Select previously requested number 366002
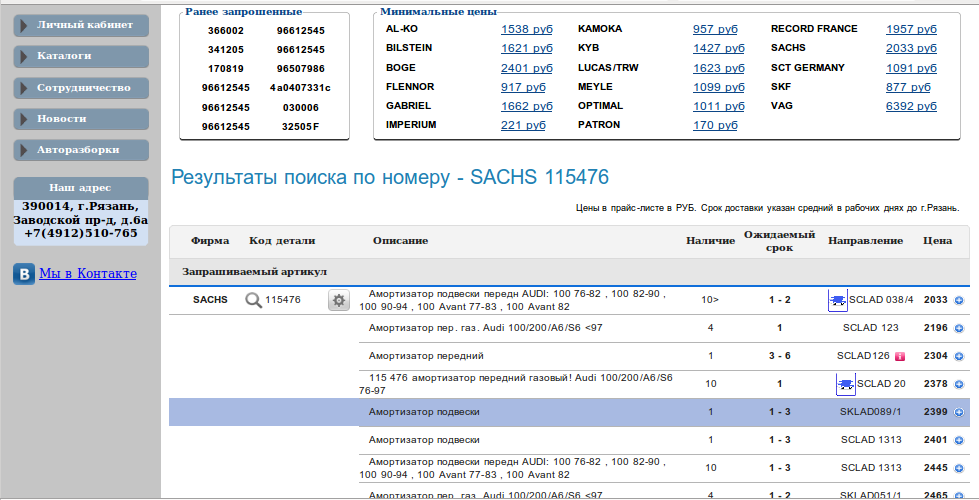Viewport: 979px width, 500px height. [x=226, y=31]
